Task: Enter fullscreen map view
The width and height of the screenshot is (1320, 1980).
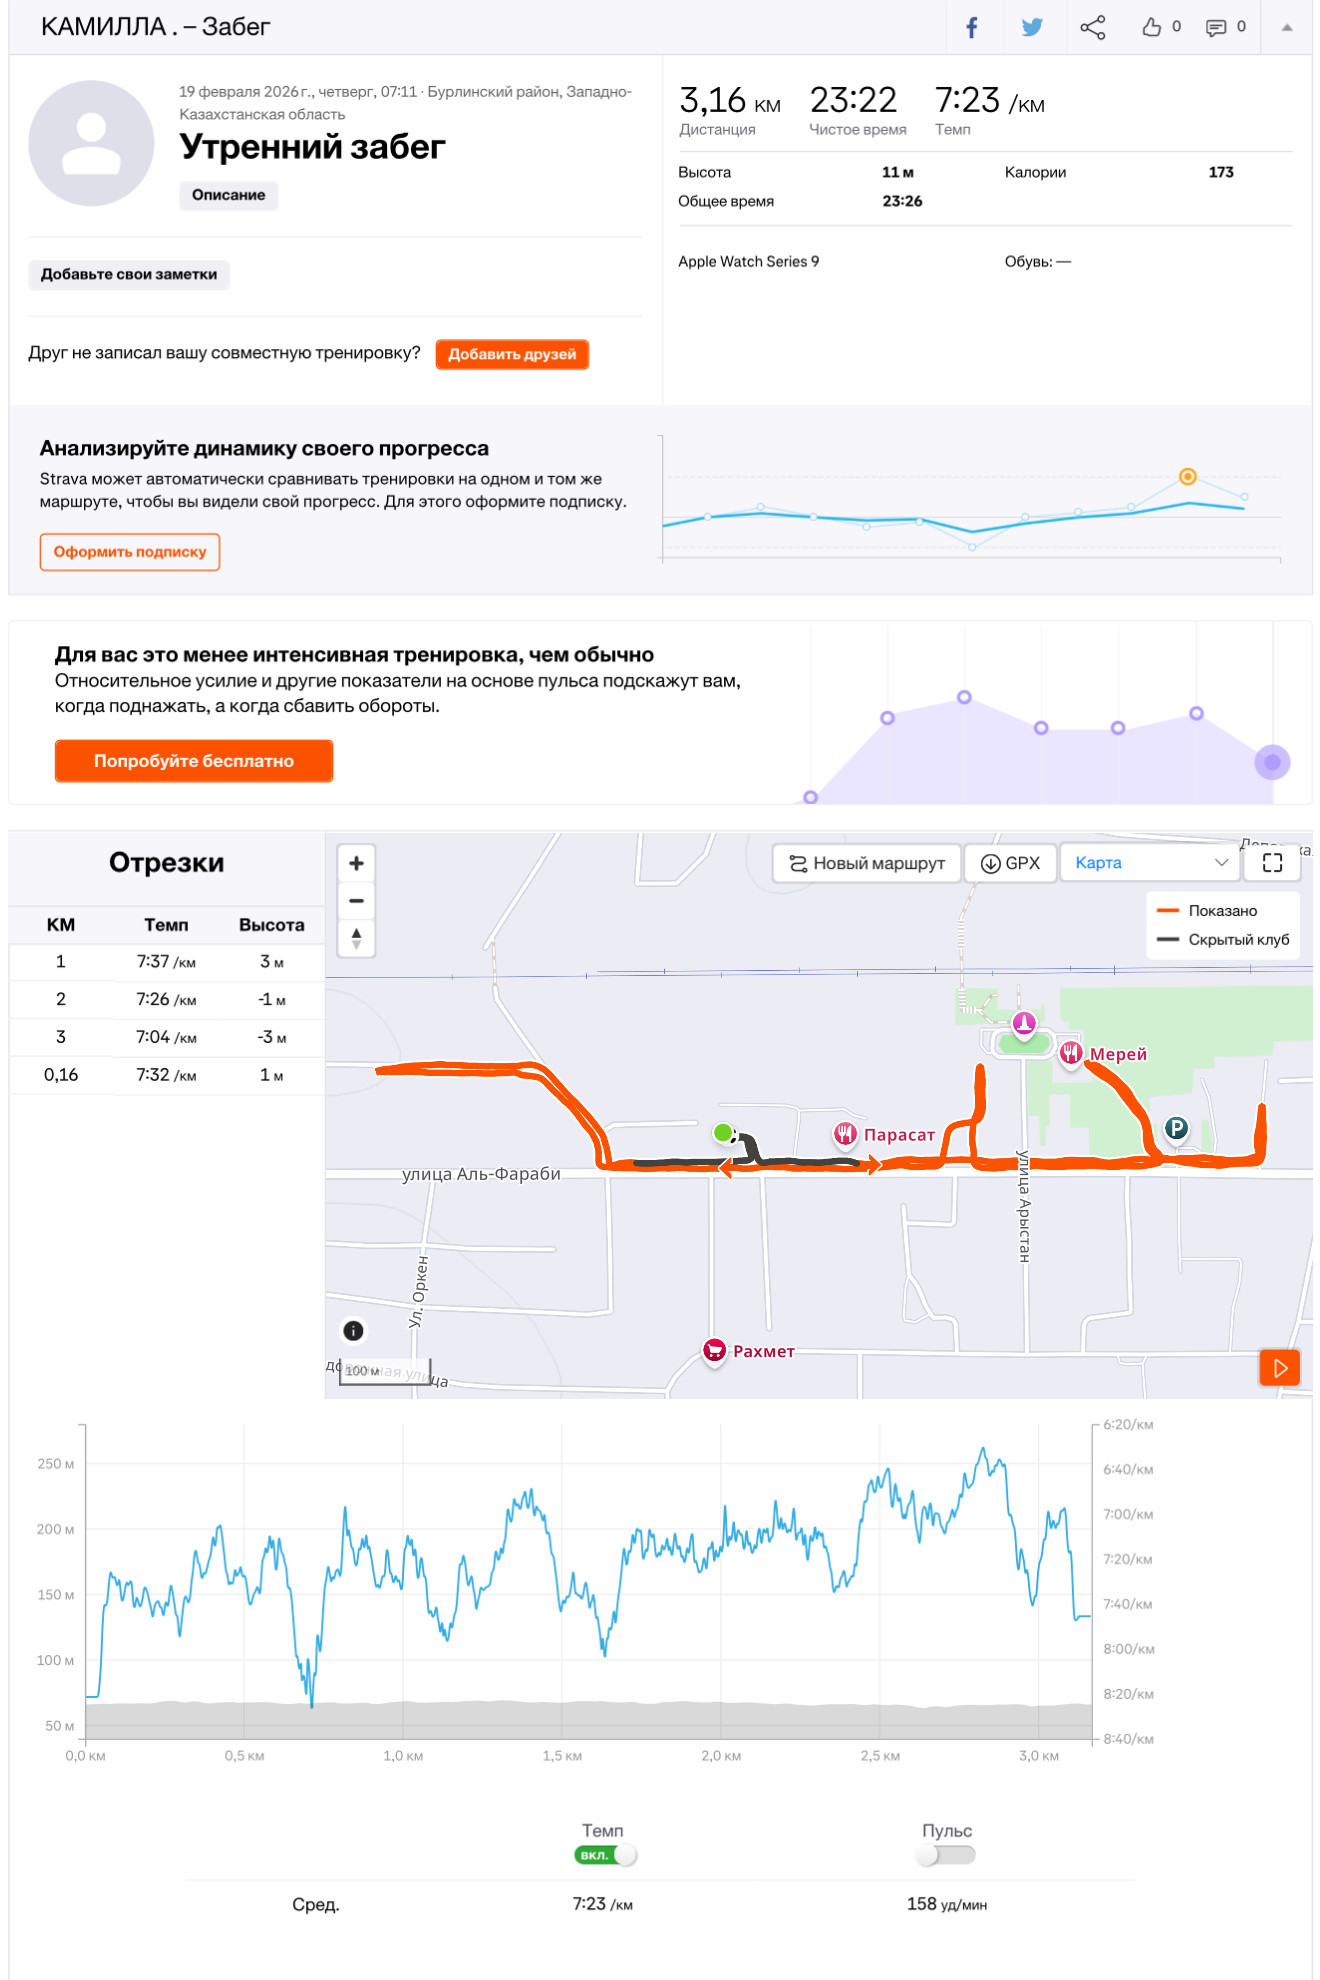Action: (x=1272, y=863)
